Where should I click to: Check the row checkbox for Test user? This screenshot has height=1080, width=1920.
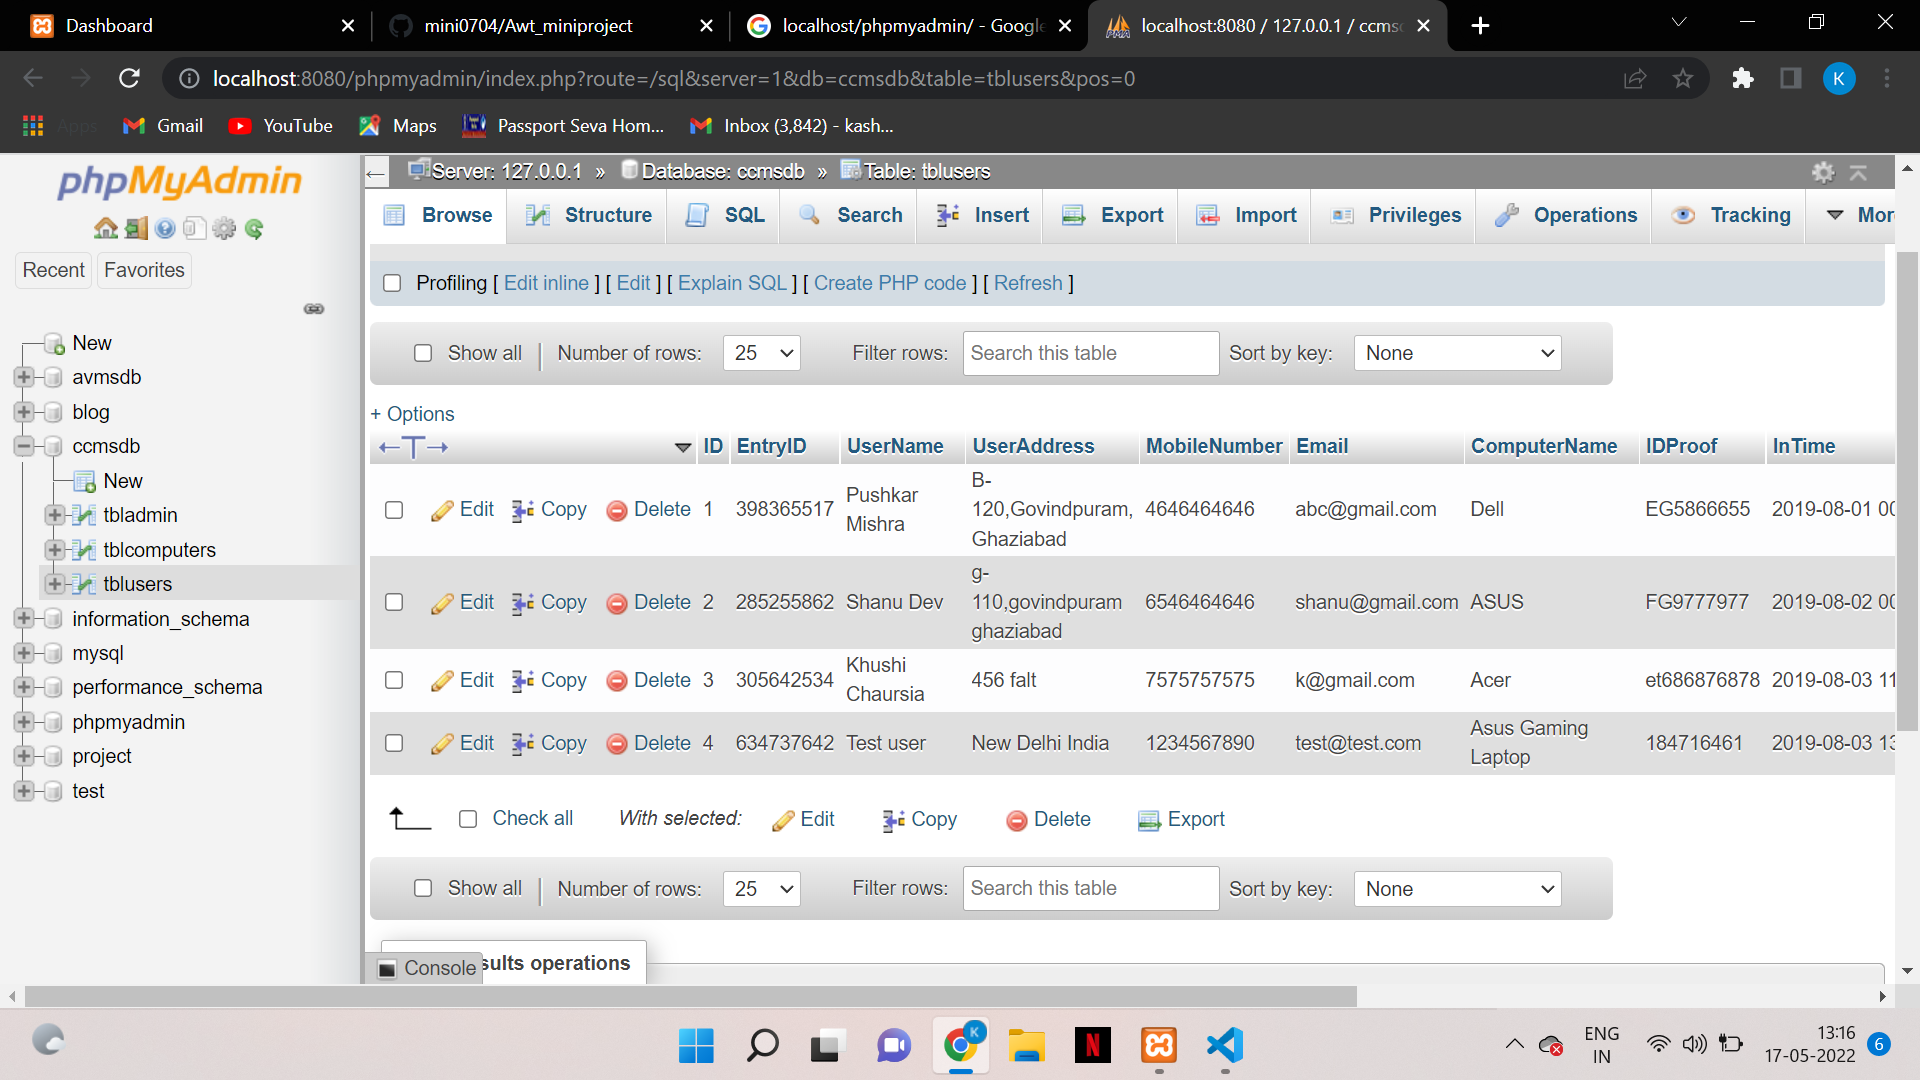[393, 743]
